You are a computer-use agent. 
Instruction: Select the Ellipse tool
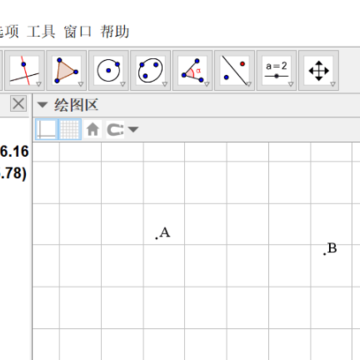point(151,70)
